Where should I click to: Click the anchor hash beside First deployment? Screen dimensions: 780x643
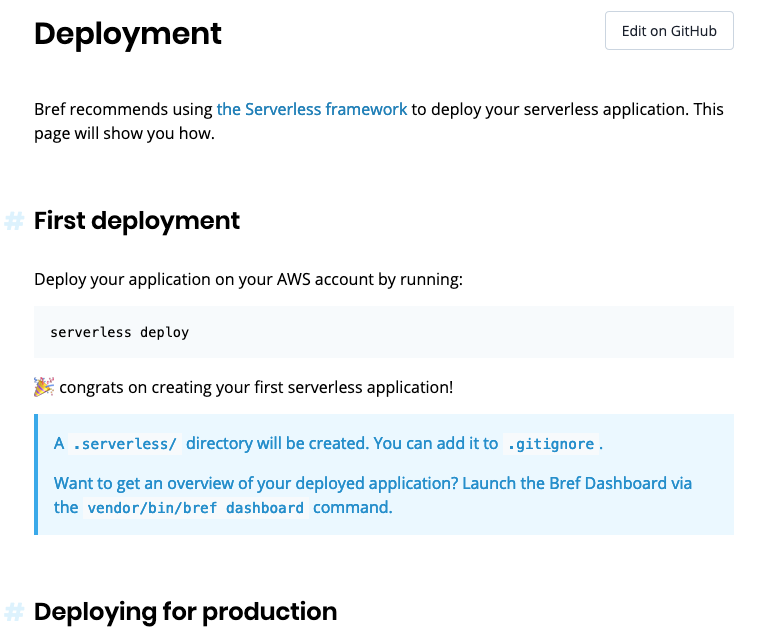point(14,221)
